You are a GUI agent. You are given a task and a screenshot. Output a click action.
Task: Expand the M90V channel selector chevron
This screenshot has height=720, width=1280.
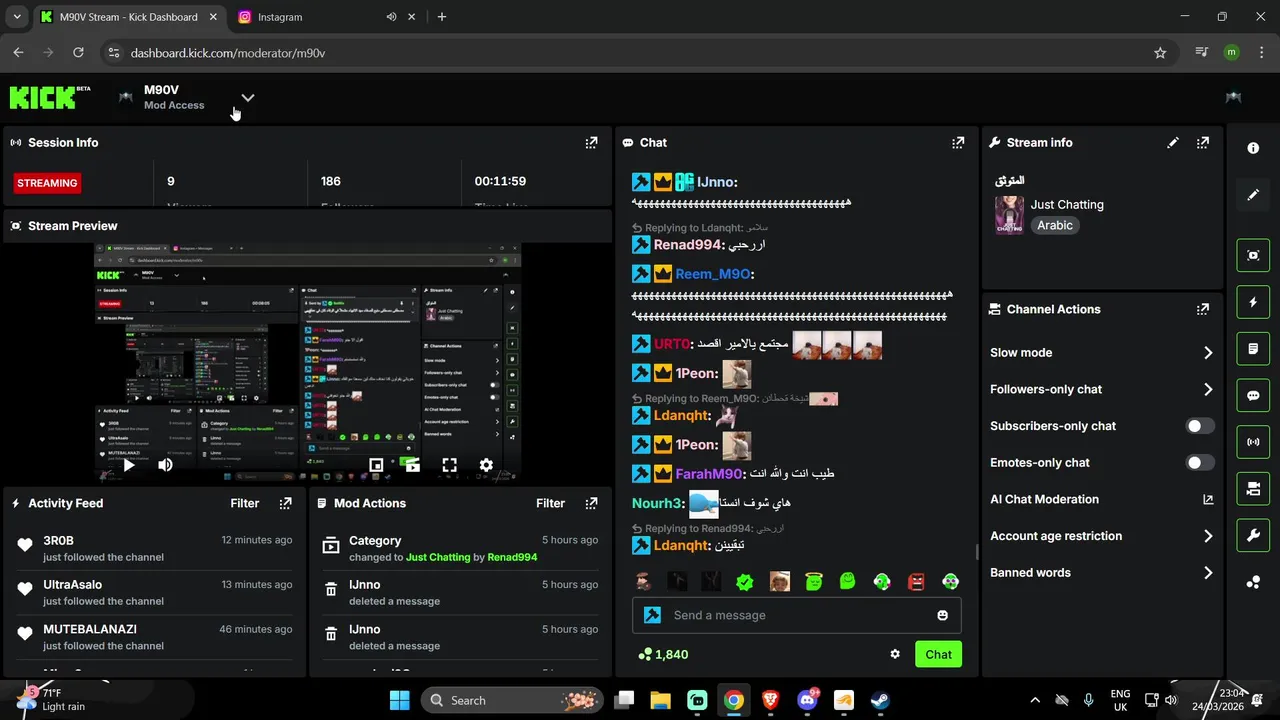[x=248, y=97]
